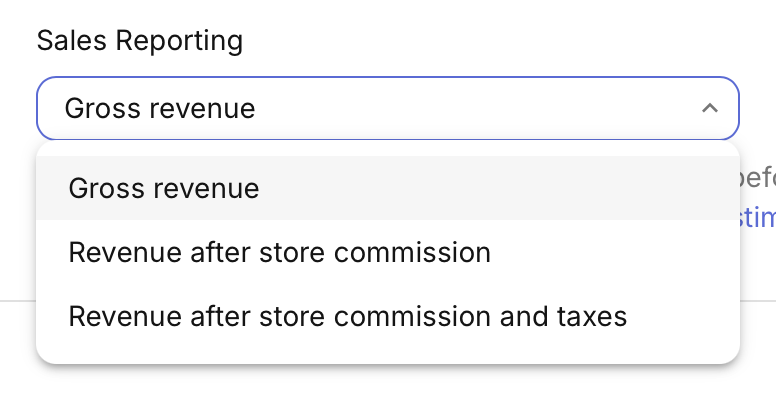The width and height of the screenshot is (776, 398).
Task: Select the highlighted Gross revenue option
Action: click(x=388, y=188)
